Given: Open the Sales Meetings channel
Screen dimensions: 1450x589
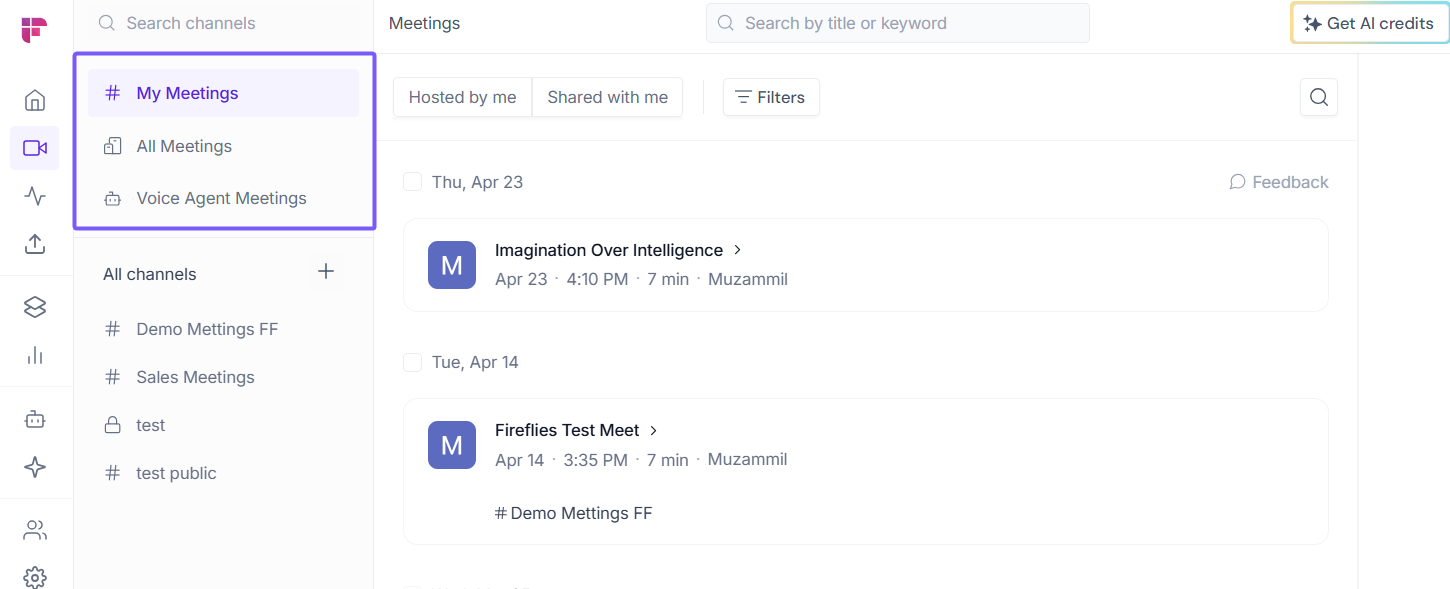Looking at the screenshot, I should (x=195, y=377).
